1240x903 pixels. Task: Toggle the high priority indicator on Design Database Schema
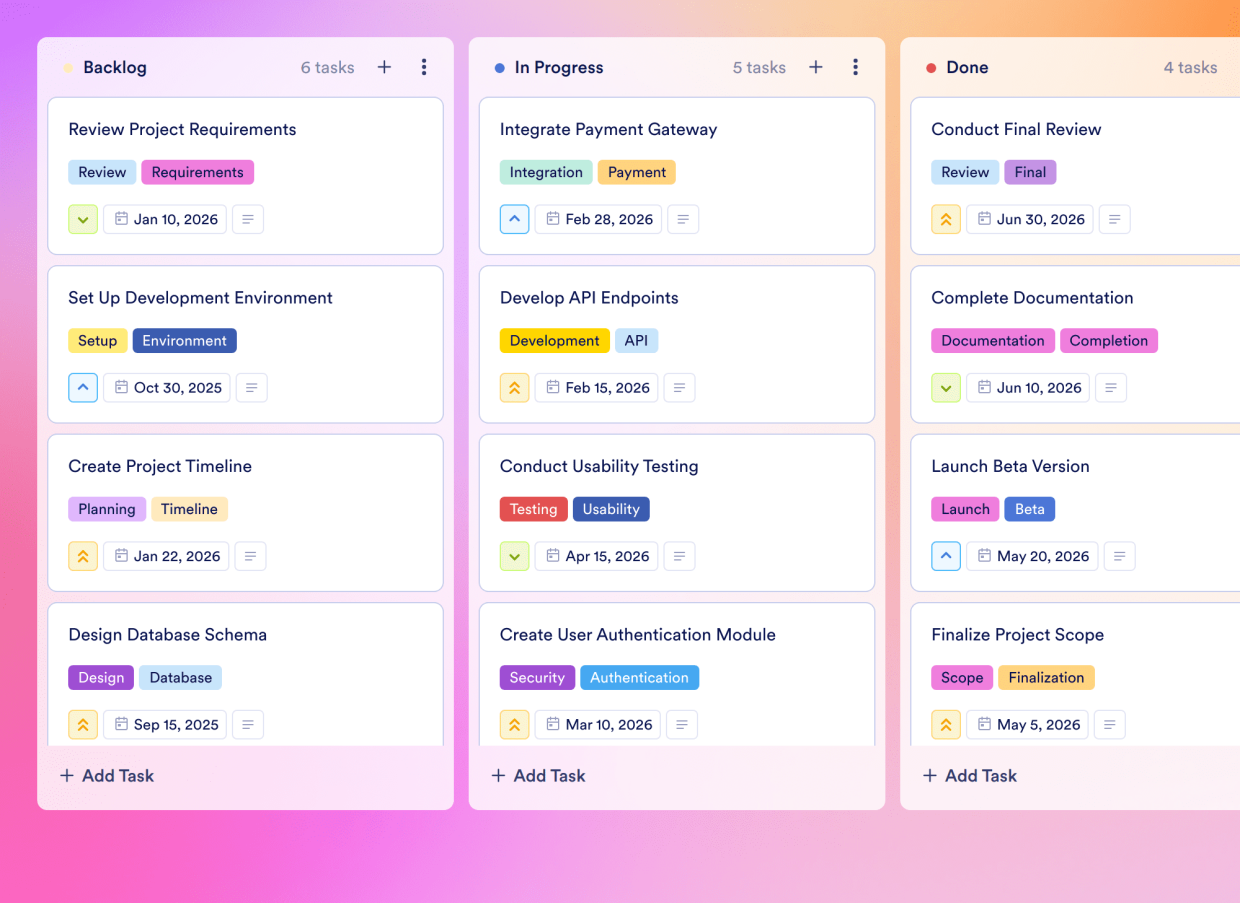pos(83,724)
